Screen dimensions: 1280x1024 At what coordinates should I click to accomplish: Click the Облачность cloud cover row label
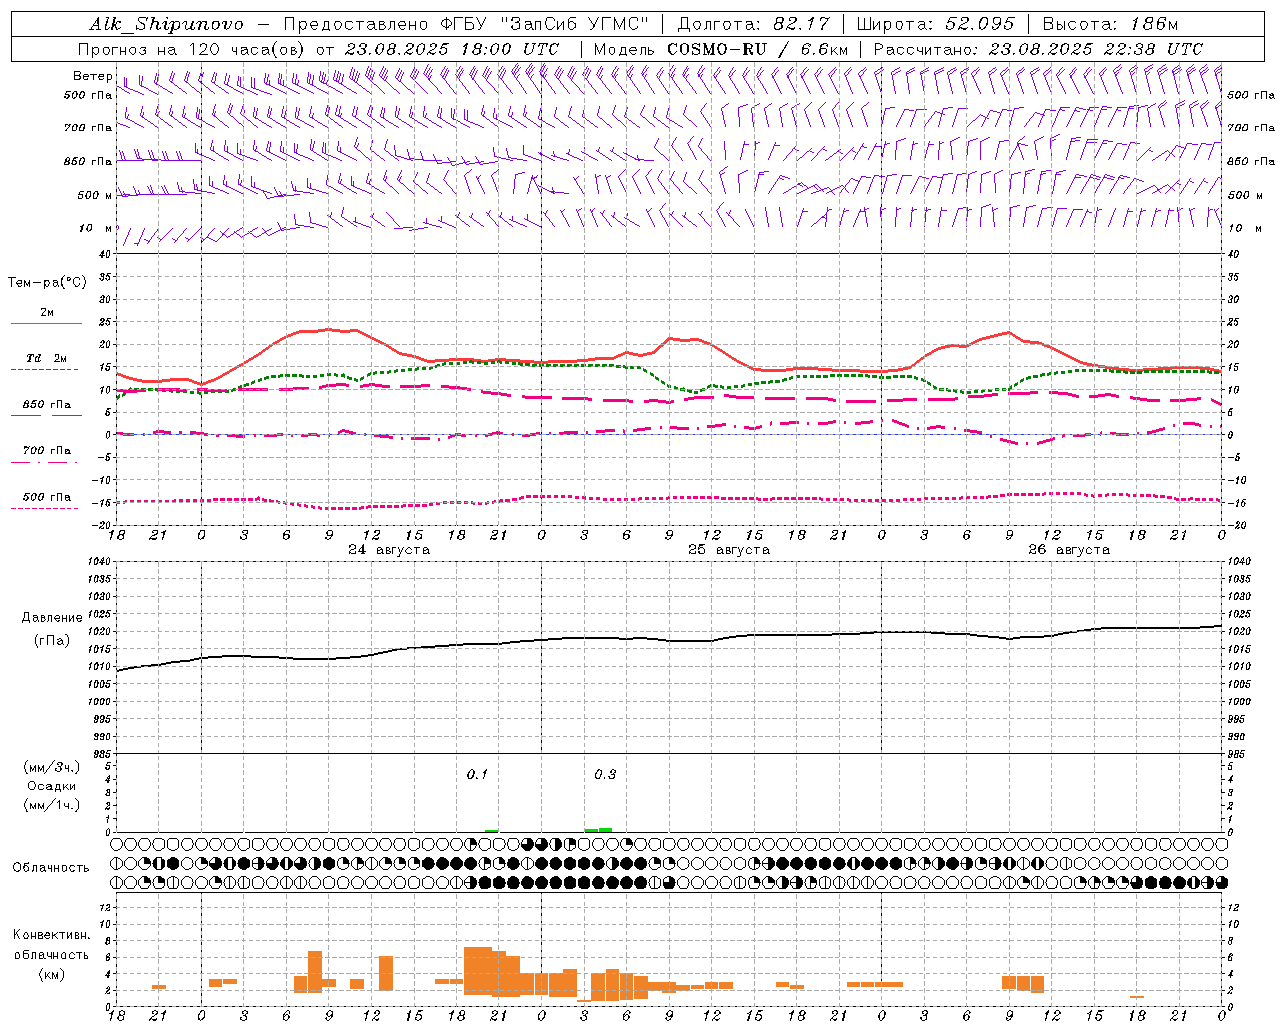[x=51, y=868]
